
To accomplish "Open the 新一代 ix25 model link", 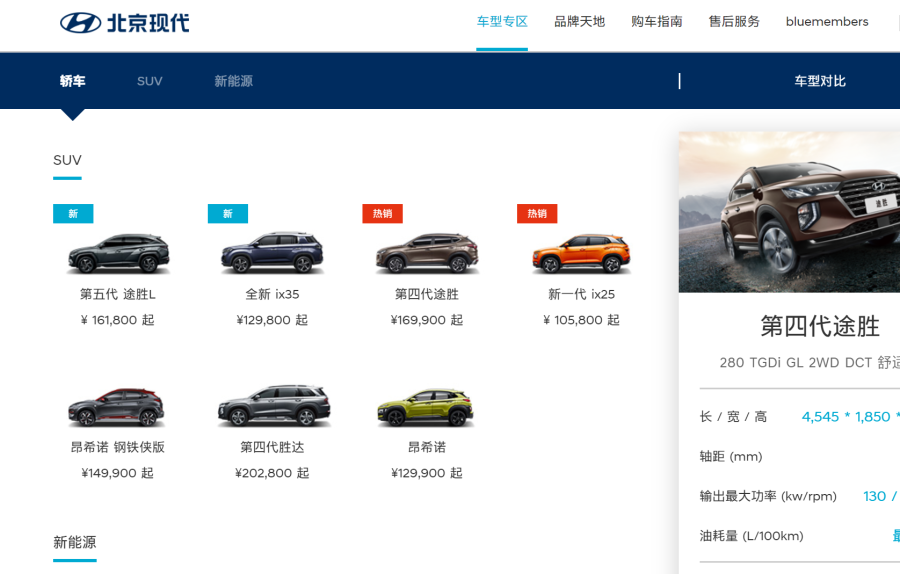I will click(581, 294).
